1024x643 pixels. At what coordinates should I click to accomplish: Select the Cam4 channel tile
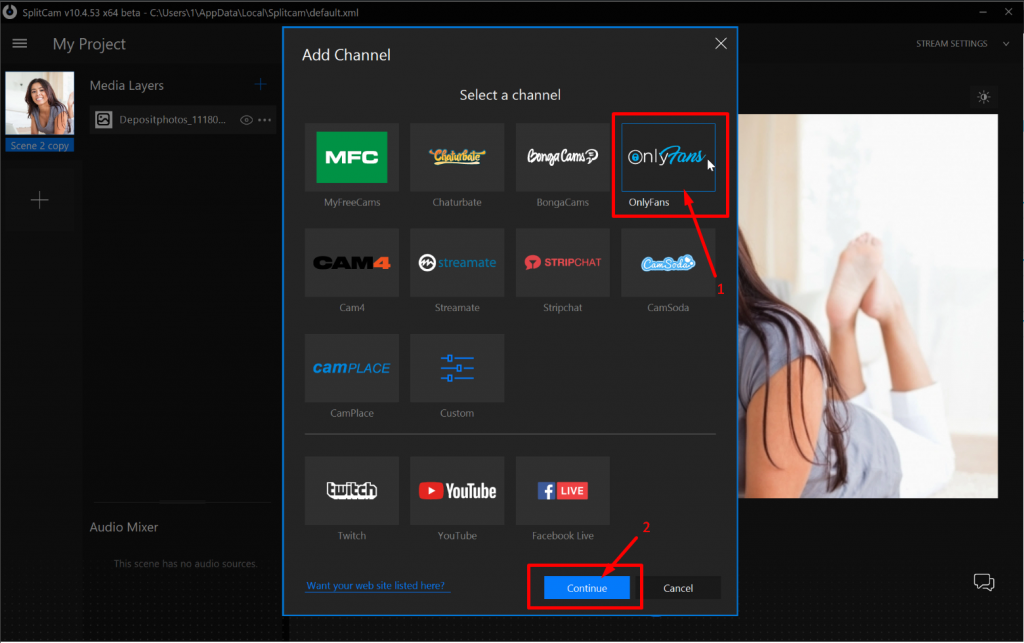point(351,262)
